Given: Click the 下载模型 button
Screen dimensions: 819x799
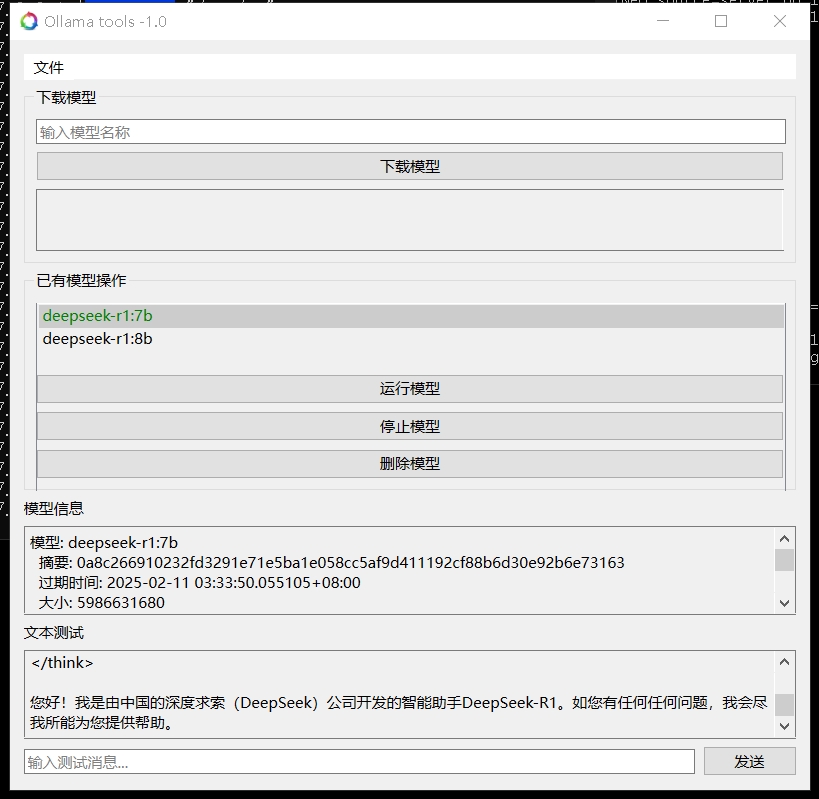Looking at the screenshot, I should tap(410, 166).
